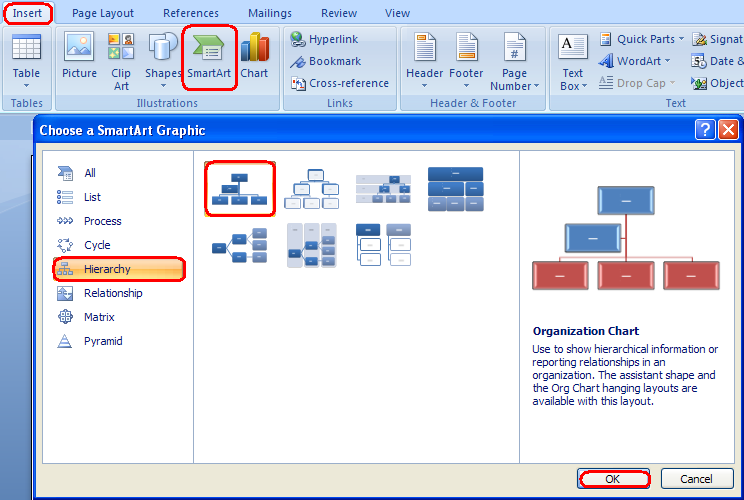
Task: Open dialog Help with the question mark
Action: [705, 130]
